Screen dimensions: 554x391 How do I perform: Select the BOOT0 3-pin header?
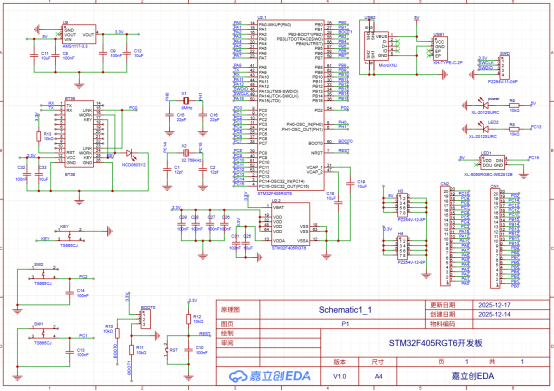146,319
